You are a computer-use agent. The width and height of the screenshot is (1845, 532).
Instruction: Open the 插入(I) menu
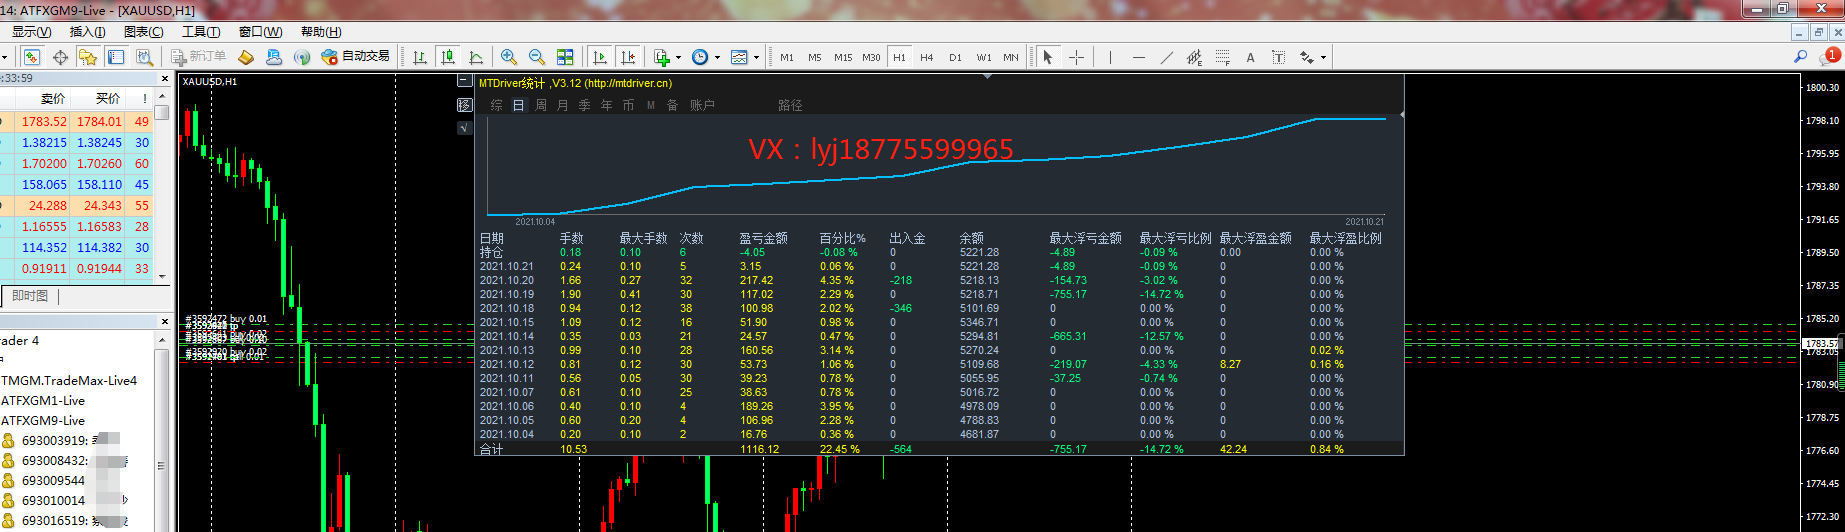[x=88, y=32]
